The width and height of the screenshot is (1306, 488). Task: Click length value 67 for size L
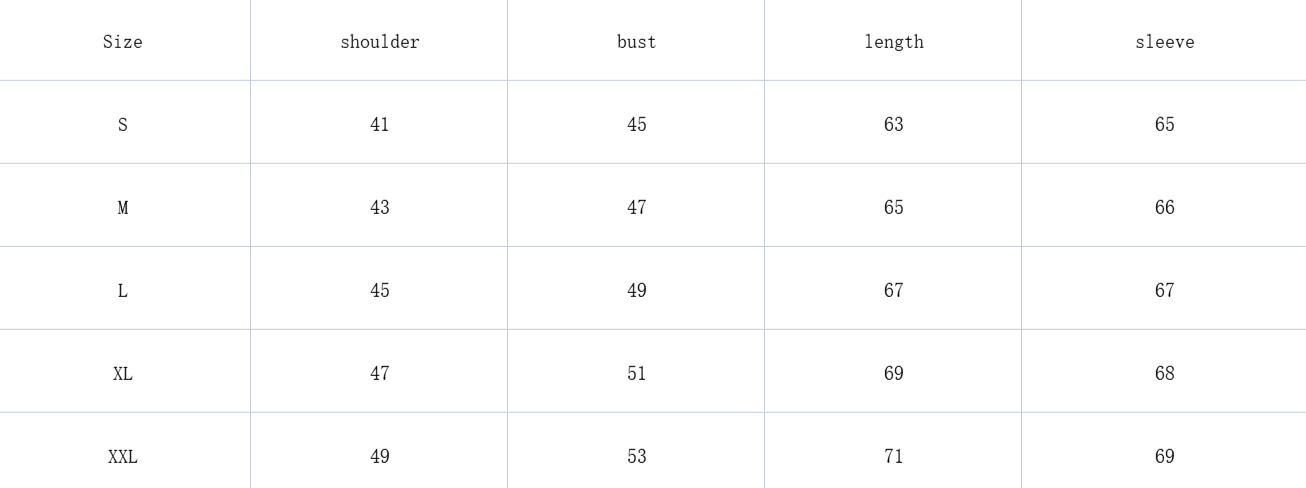coord(894,291)
